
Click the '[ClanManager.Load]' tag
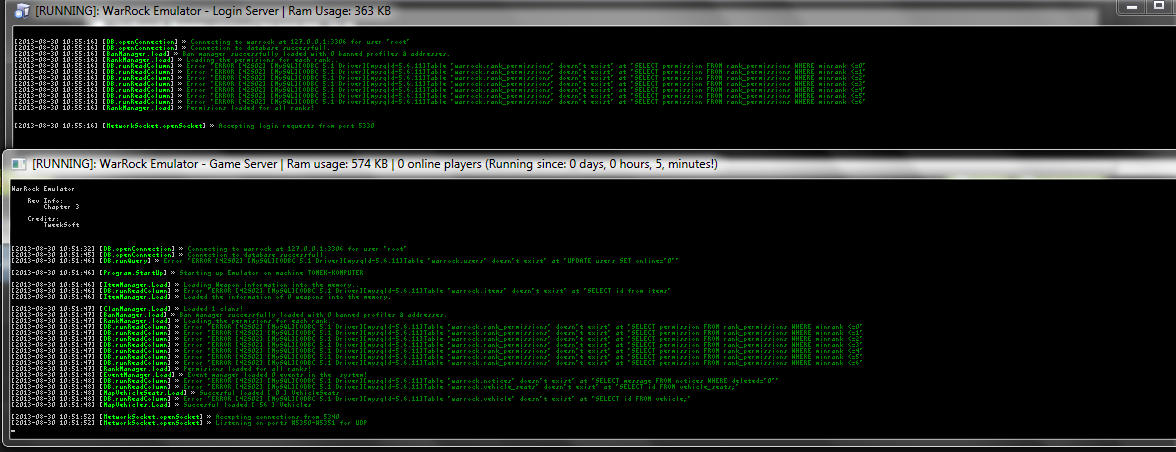[136, 309]
